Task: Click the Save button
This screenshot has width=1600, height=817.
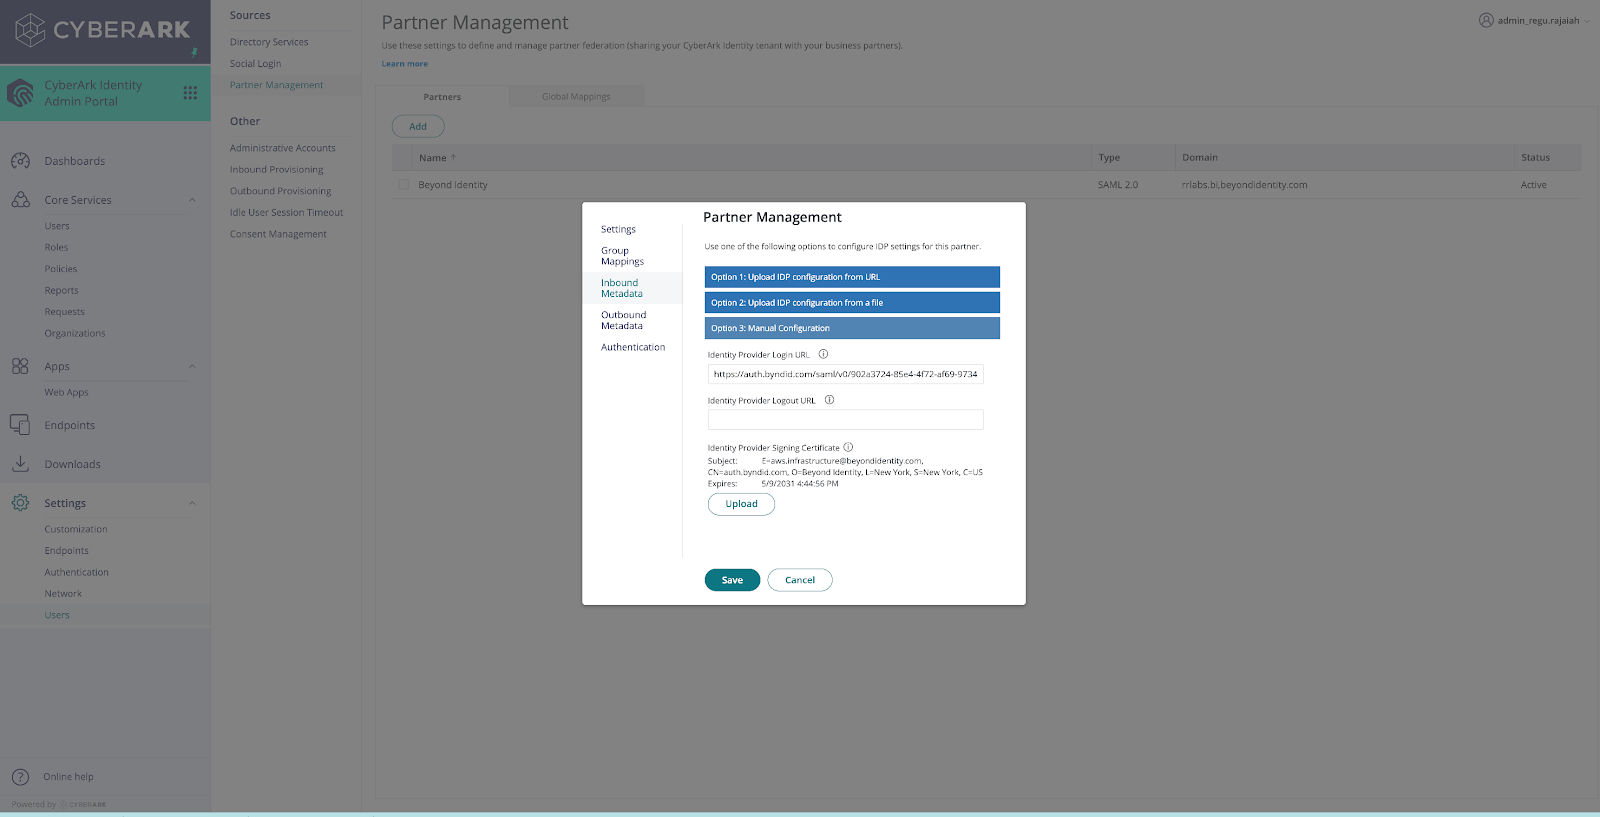Action: [x=732, y=580]
